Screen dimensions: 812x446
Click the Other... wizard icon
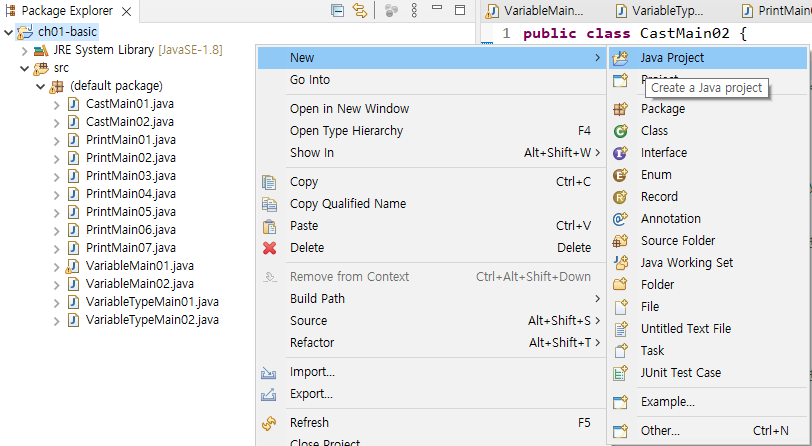pos(620,431)
